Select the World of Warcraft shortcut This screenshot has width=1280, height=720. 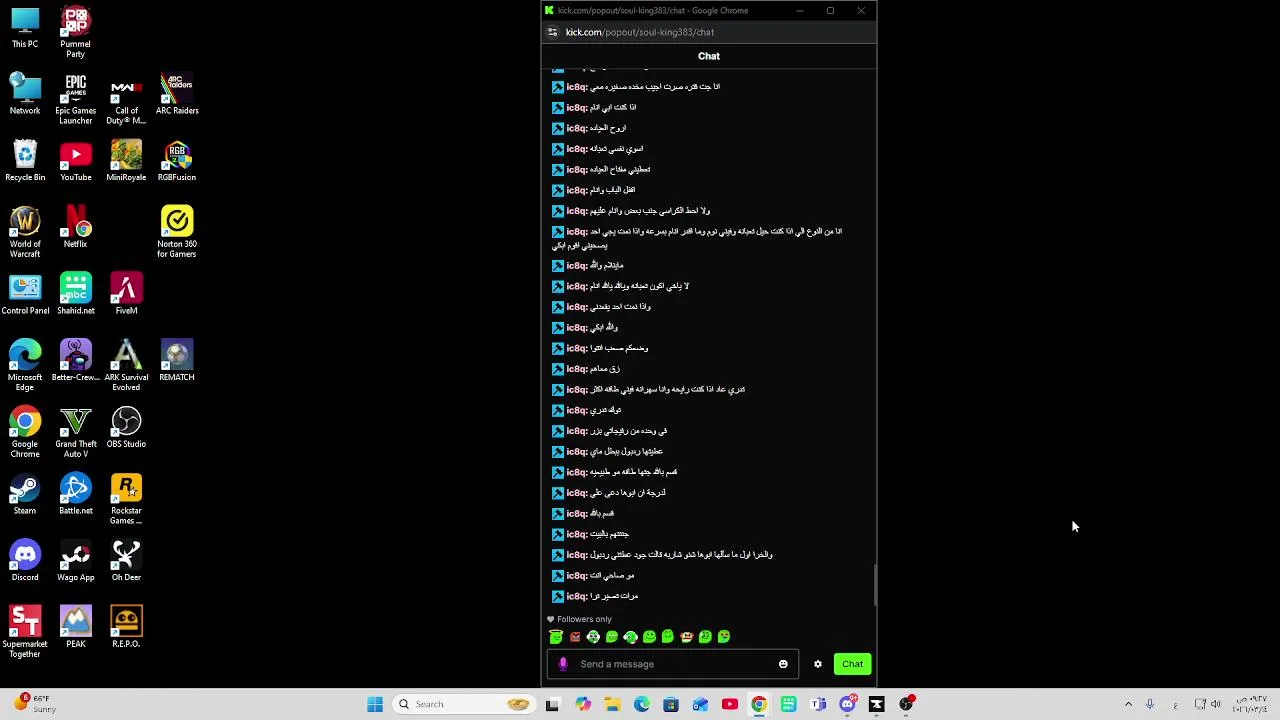pos(25,232)
